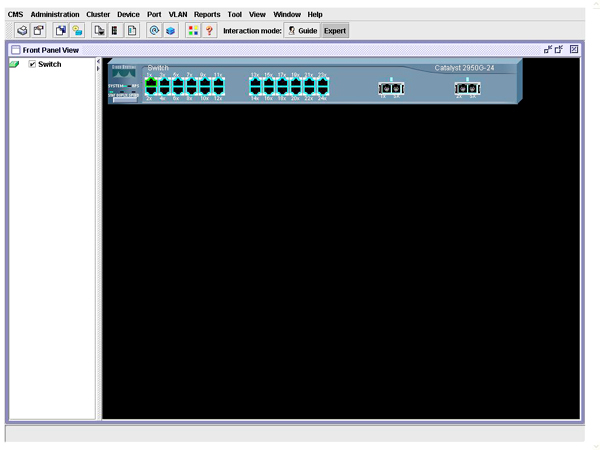Image resolution: width=600 pixels, height=450 pixels.
Task: Click the Cisco Systems logo on switch
Action: [x=124, y=72]
